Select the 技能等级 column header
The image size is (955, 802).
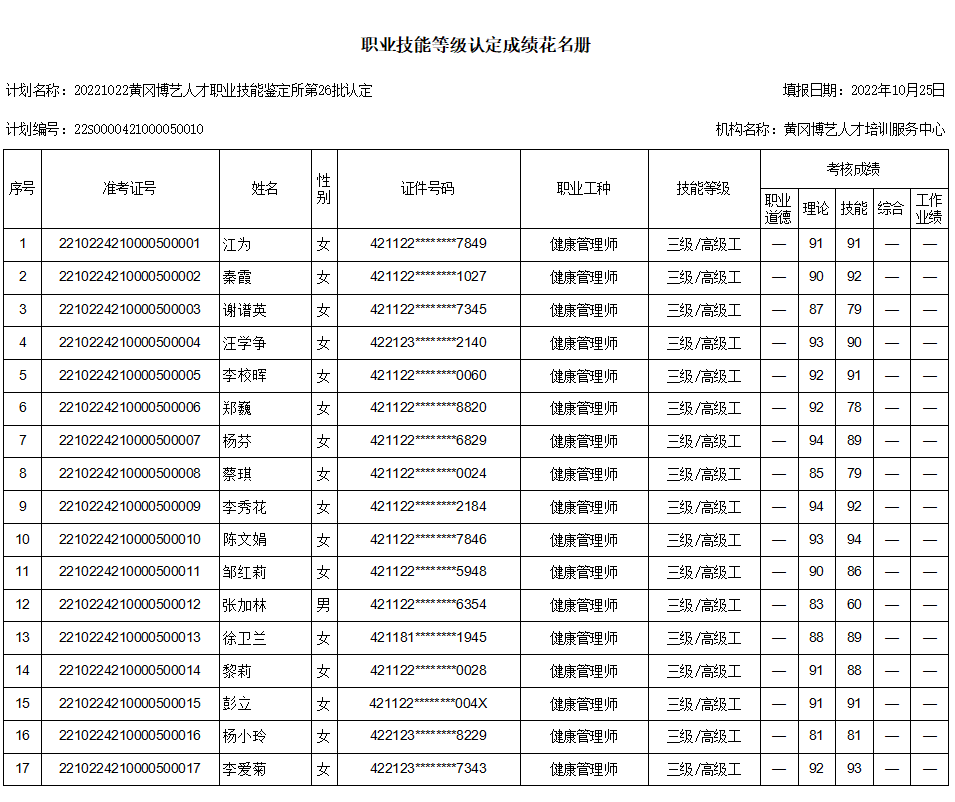(703, 188)
